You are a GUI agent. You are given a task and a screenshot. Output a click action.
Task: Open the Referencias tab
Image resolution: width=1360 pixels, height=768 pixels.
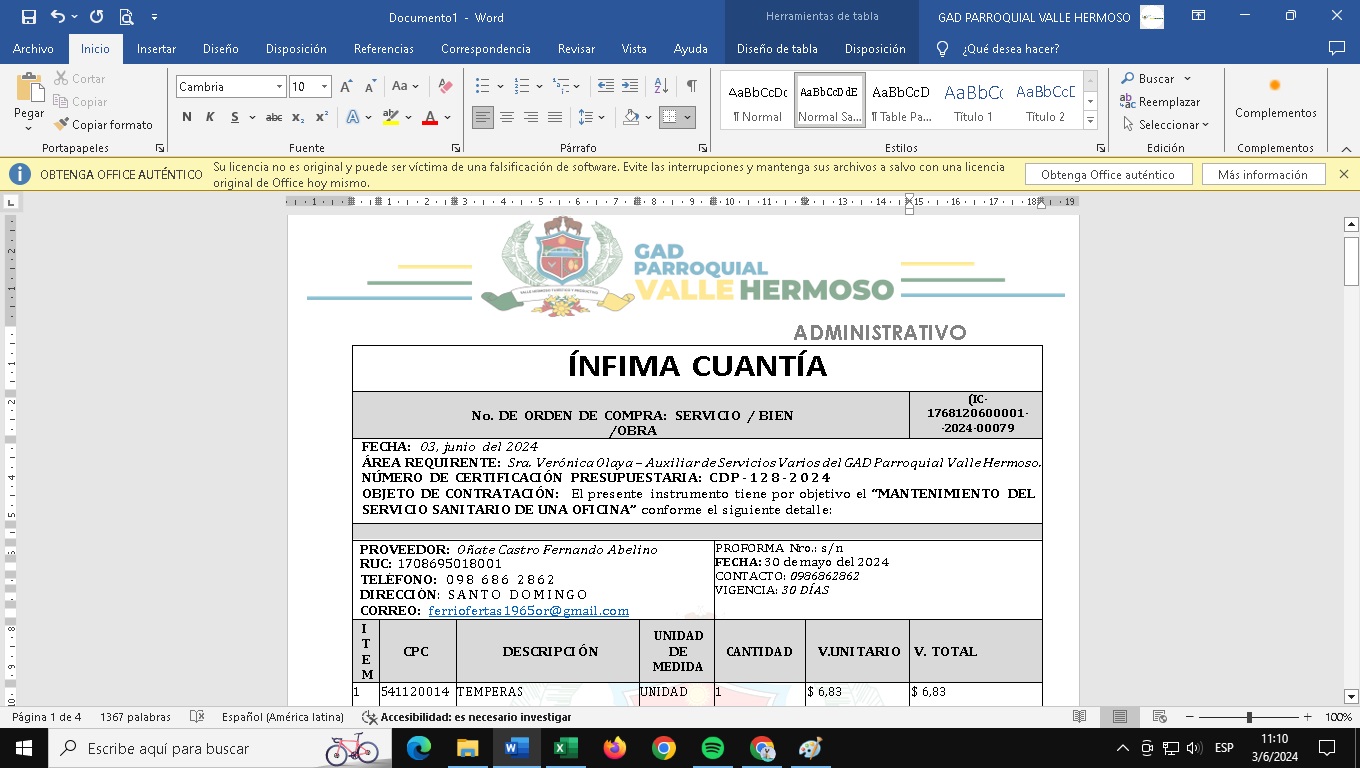[383, 49]
